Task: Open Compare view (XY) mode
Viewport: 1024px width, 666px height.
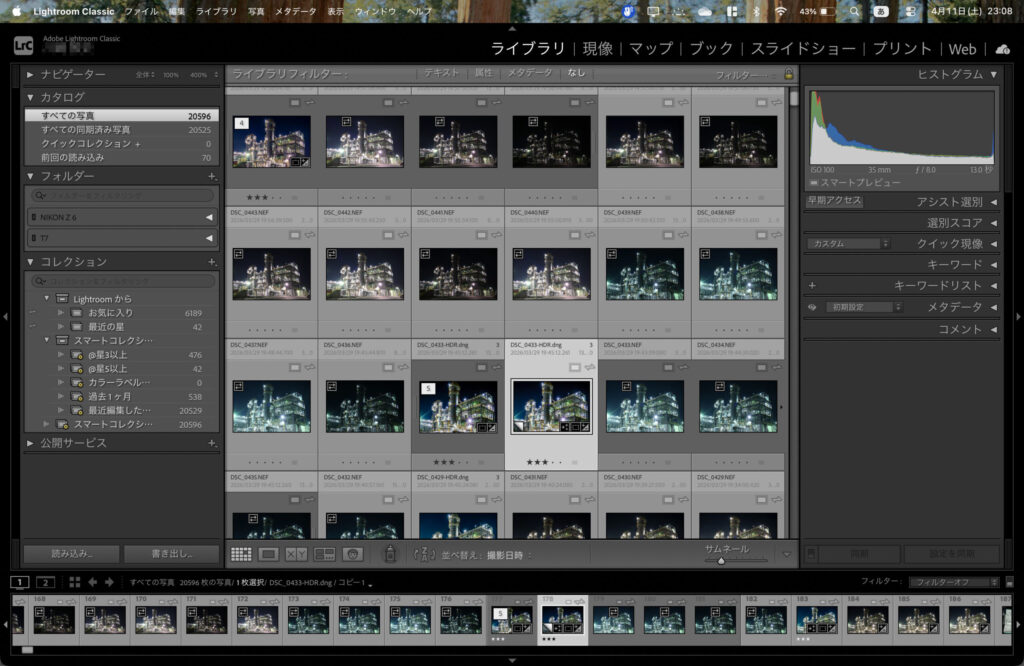Action: (296, 554)
